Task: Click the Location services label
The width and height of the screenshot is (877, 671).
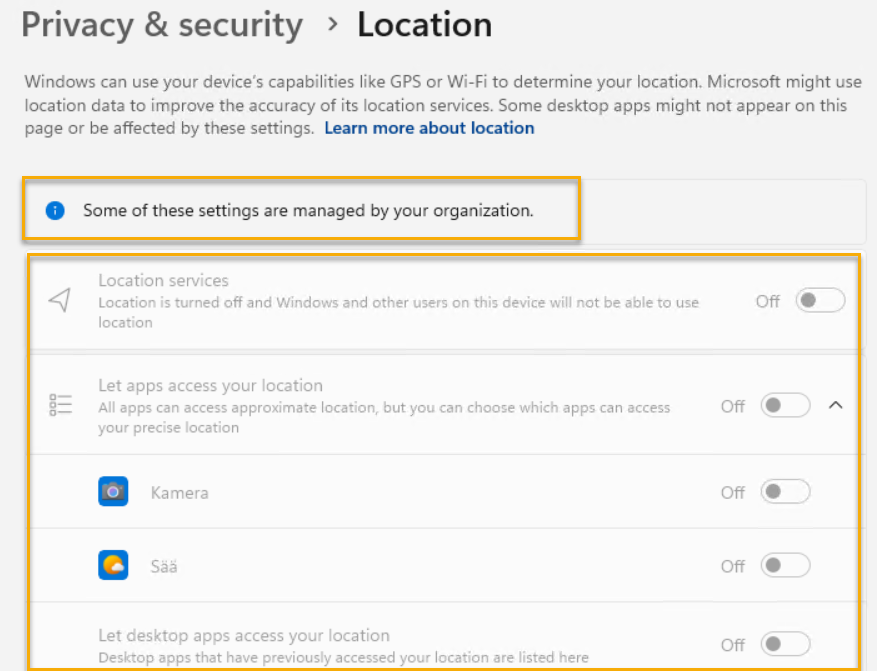Action: pyautogui.click(x=163, y=281)
